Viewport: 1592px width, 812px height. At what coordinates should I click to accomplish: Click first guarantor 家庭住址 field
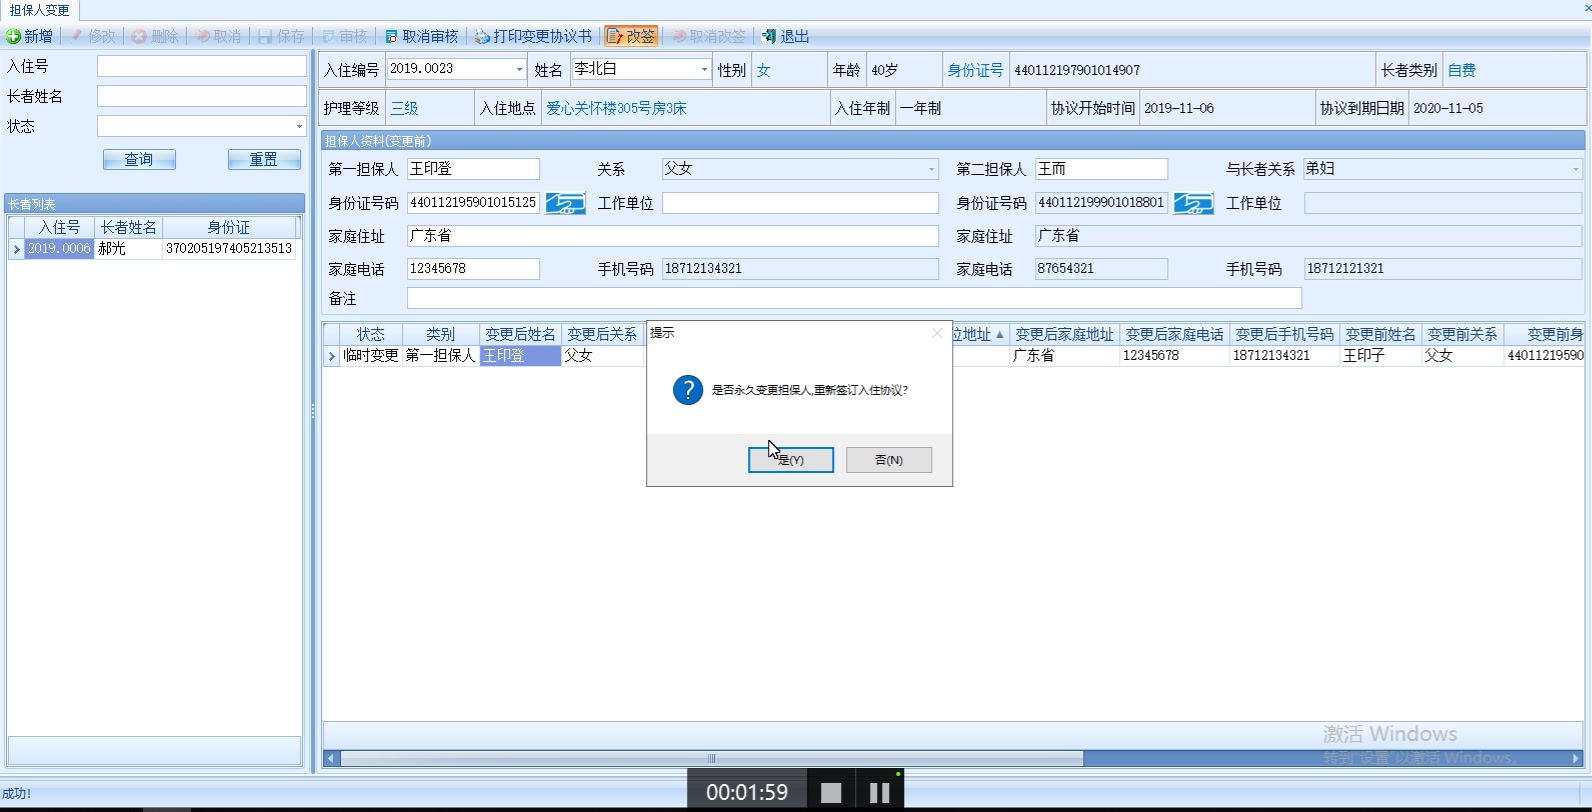point(673,236)
